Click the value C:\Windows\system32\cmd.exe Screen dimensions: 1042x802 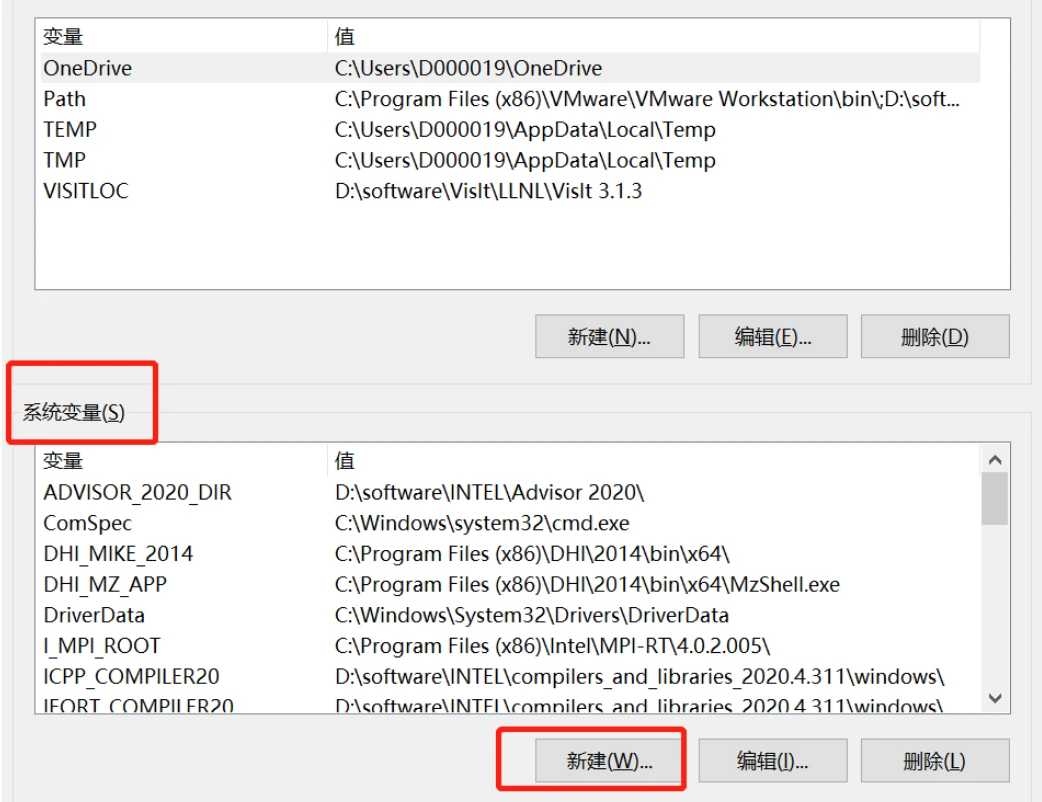tap(482, 523)
